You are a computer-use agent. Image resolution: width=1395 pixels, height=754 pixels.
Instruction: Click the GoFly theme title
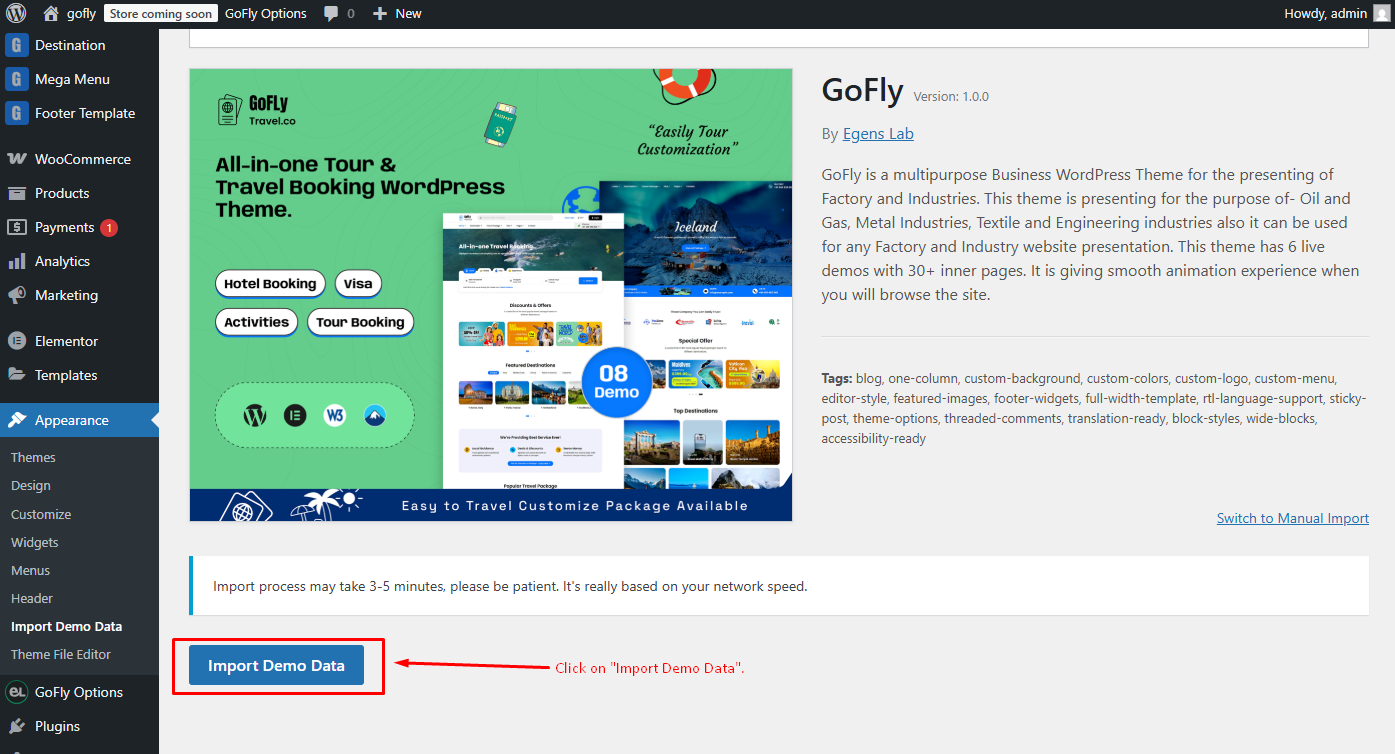(862, 91)
